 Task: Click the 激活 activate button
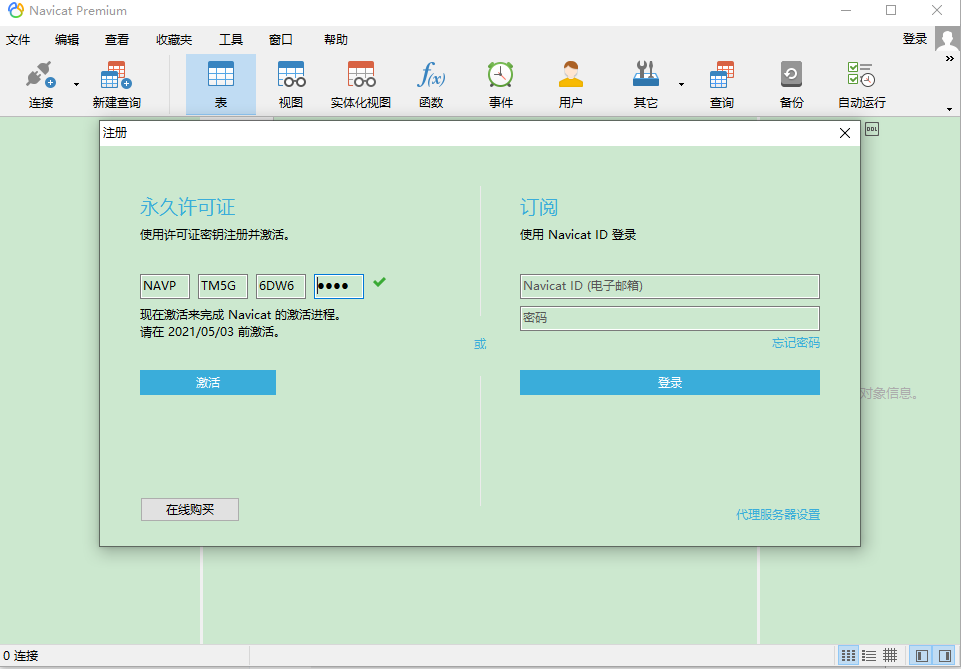point(208,382)
